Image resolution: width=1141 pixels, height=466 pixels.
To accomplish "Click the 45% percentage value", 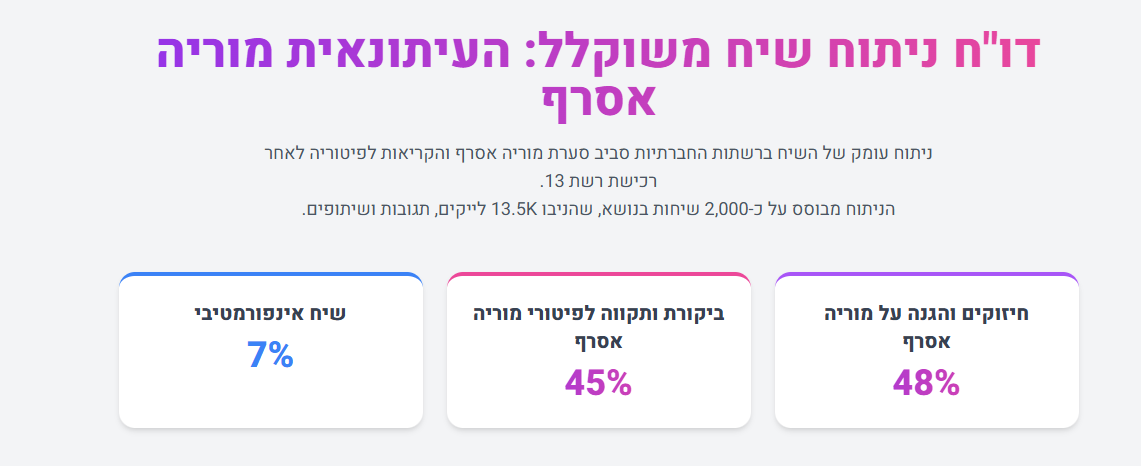I will pyautogui.click(x=598, y=382).
